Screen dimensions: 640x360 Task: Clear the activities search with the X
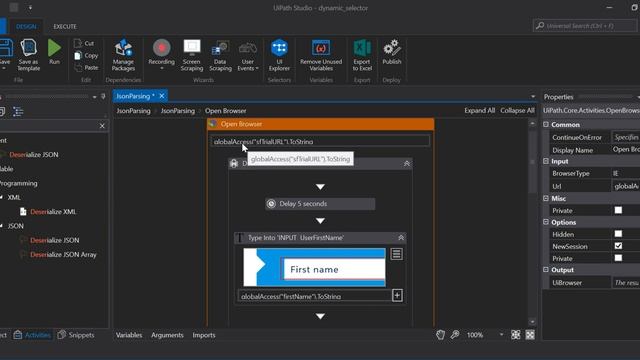(102, 126)
